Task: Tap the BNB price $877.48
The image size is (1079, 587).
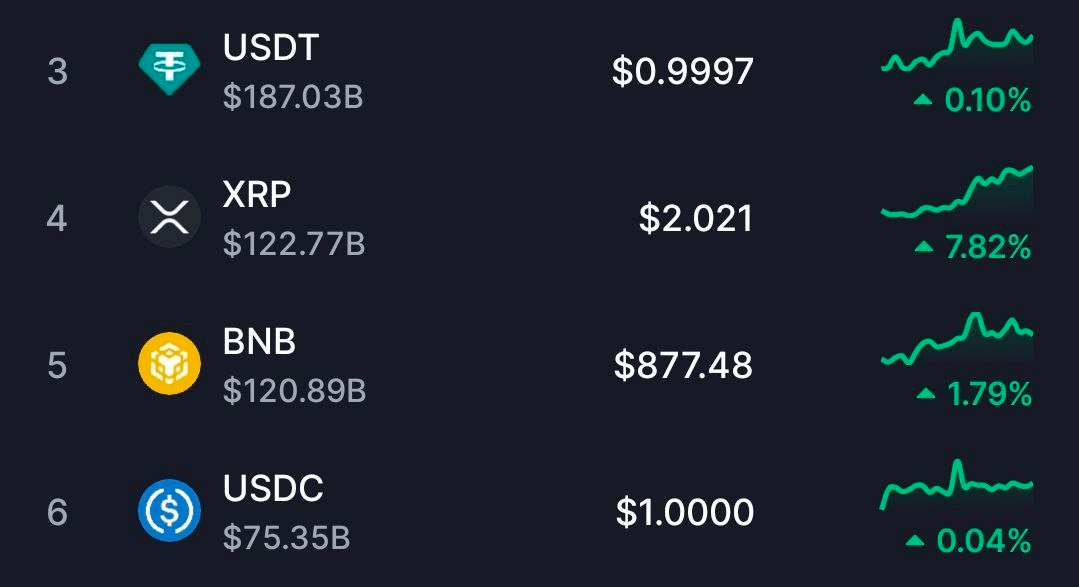Action: coord(683,365)
